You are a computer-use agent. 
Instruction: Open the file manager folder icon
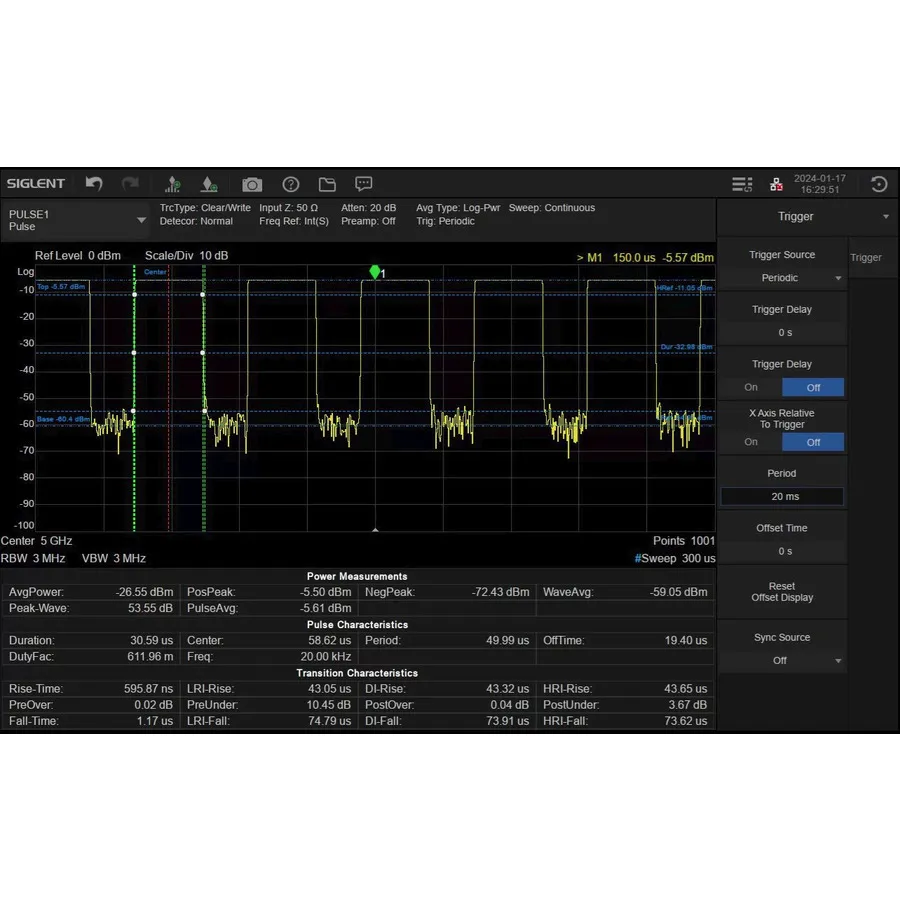click(327, 184)
